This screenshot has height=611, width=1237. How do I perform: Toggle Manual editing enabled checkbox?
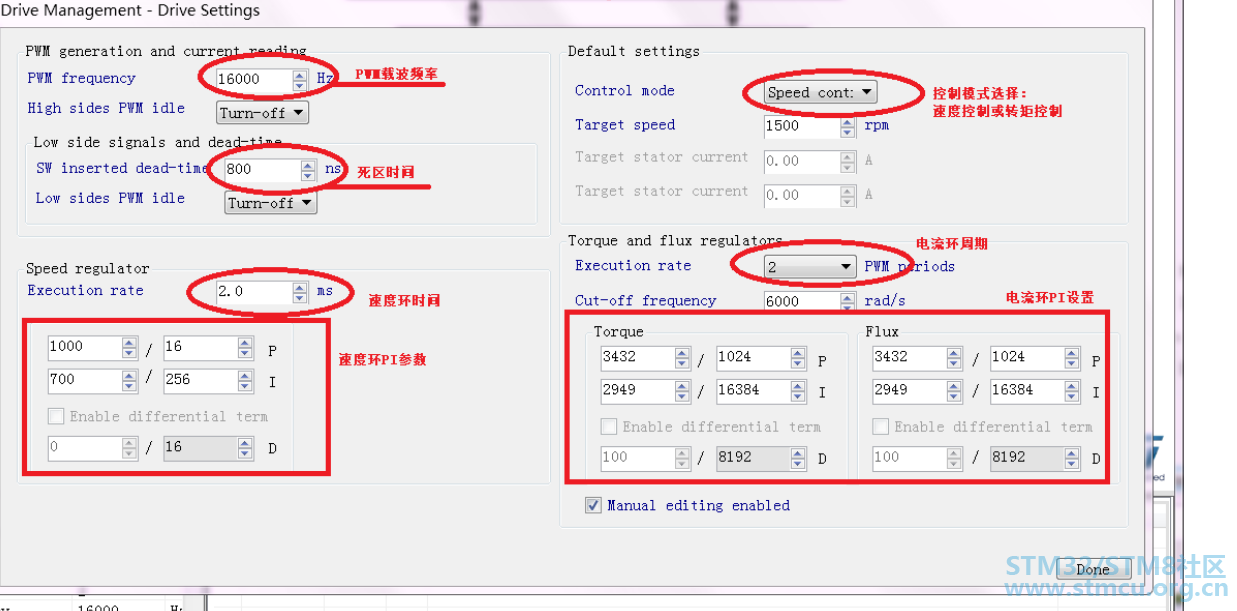pyautogui.click(x=594, y=506)
